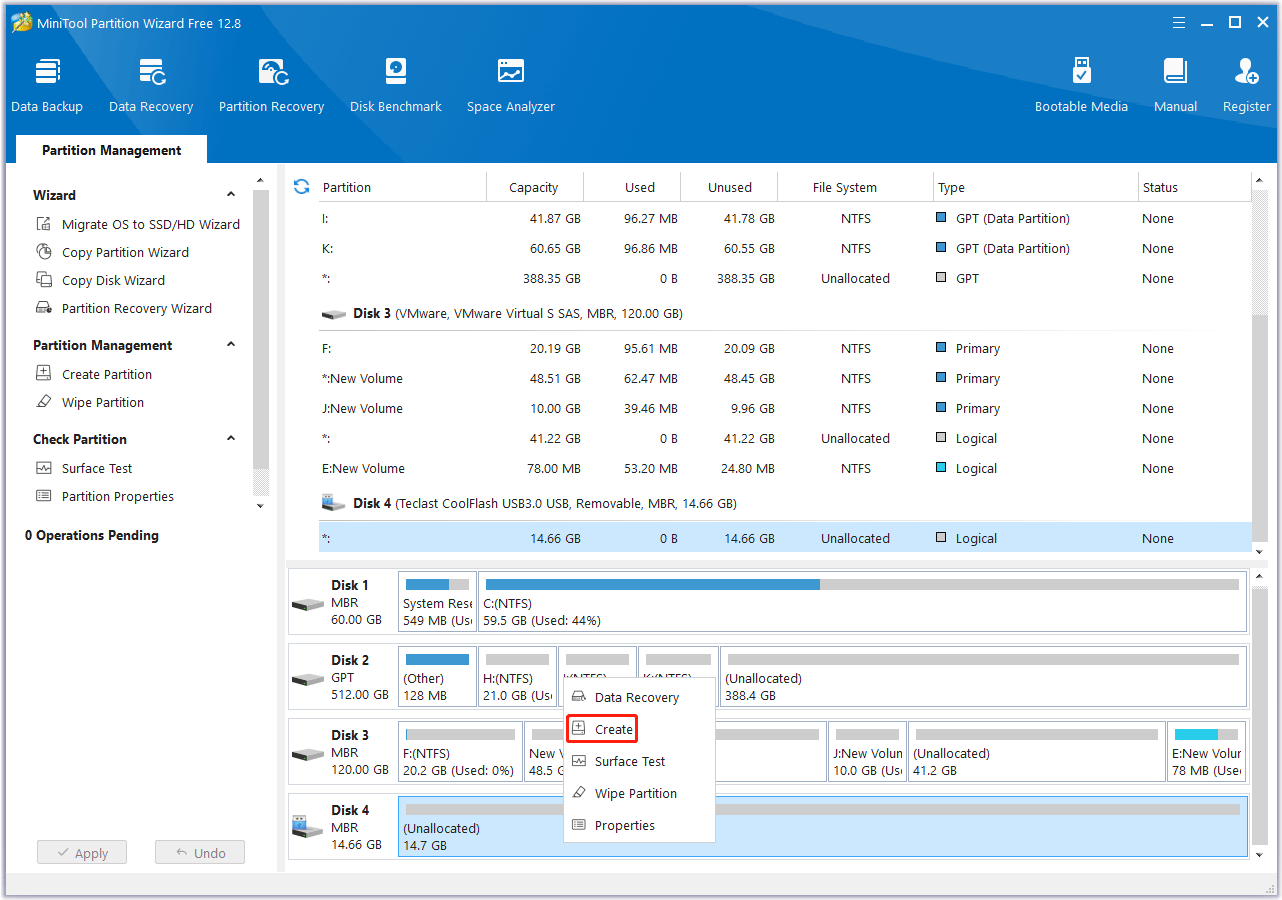
Task: Refresh the partition list
Action: click(301, 186)
